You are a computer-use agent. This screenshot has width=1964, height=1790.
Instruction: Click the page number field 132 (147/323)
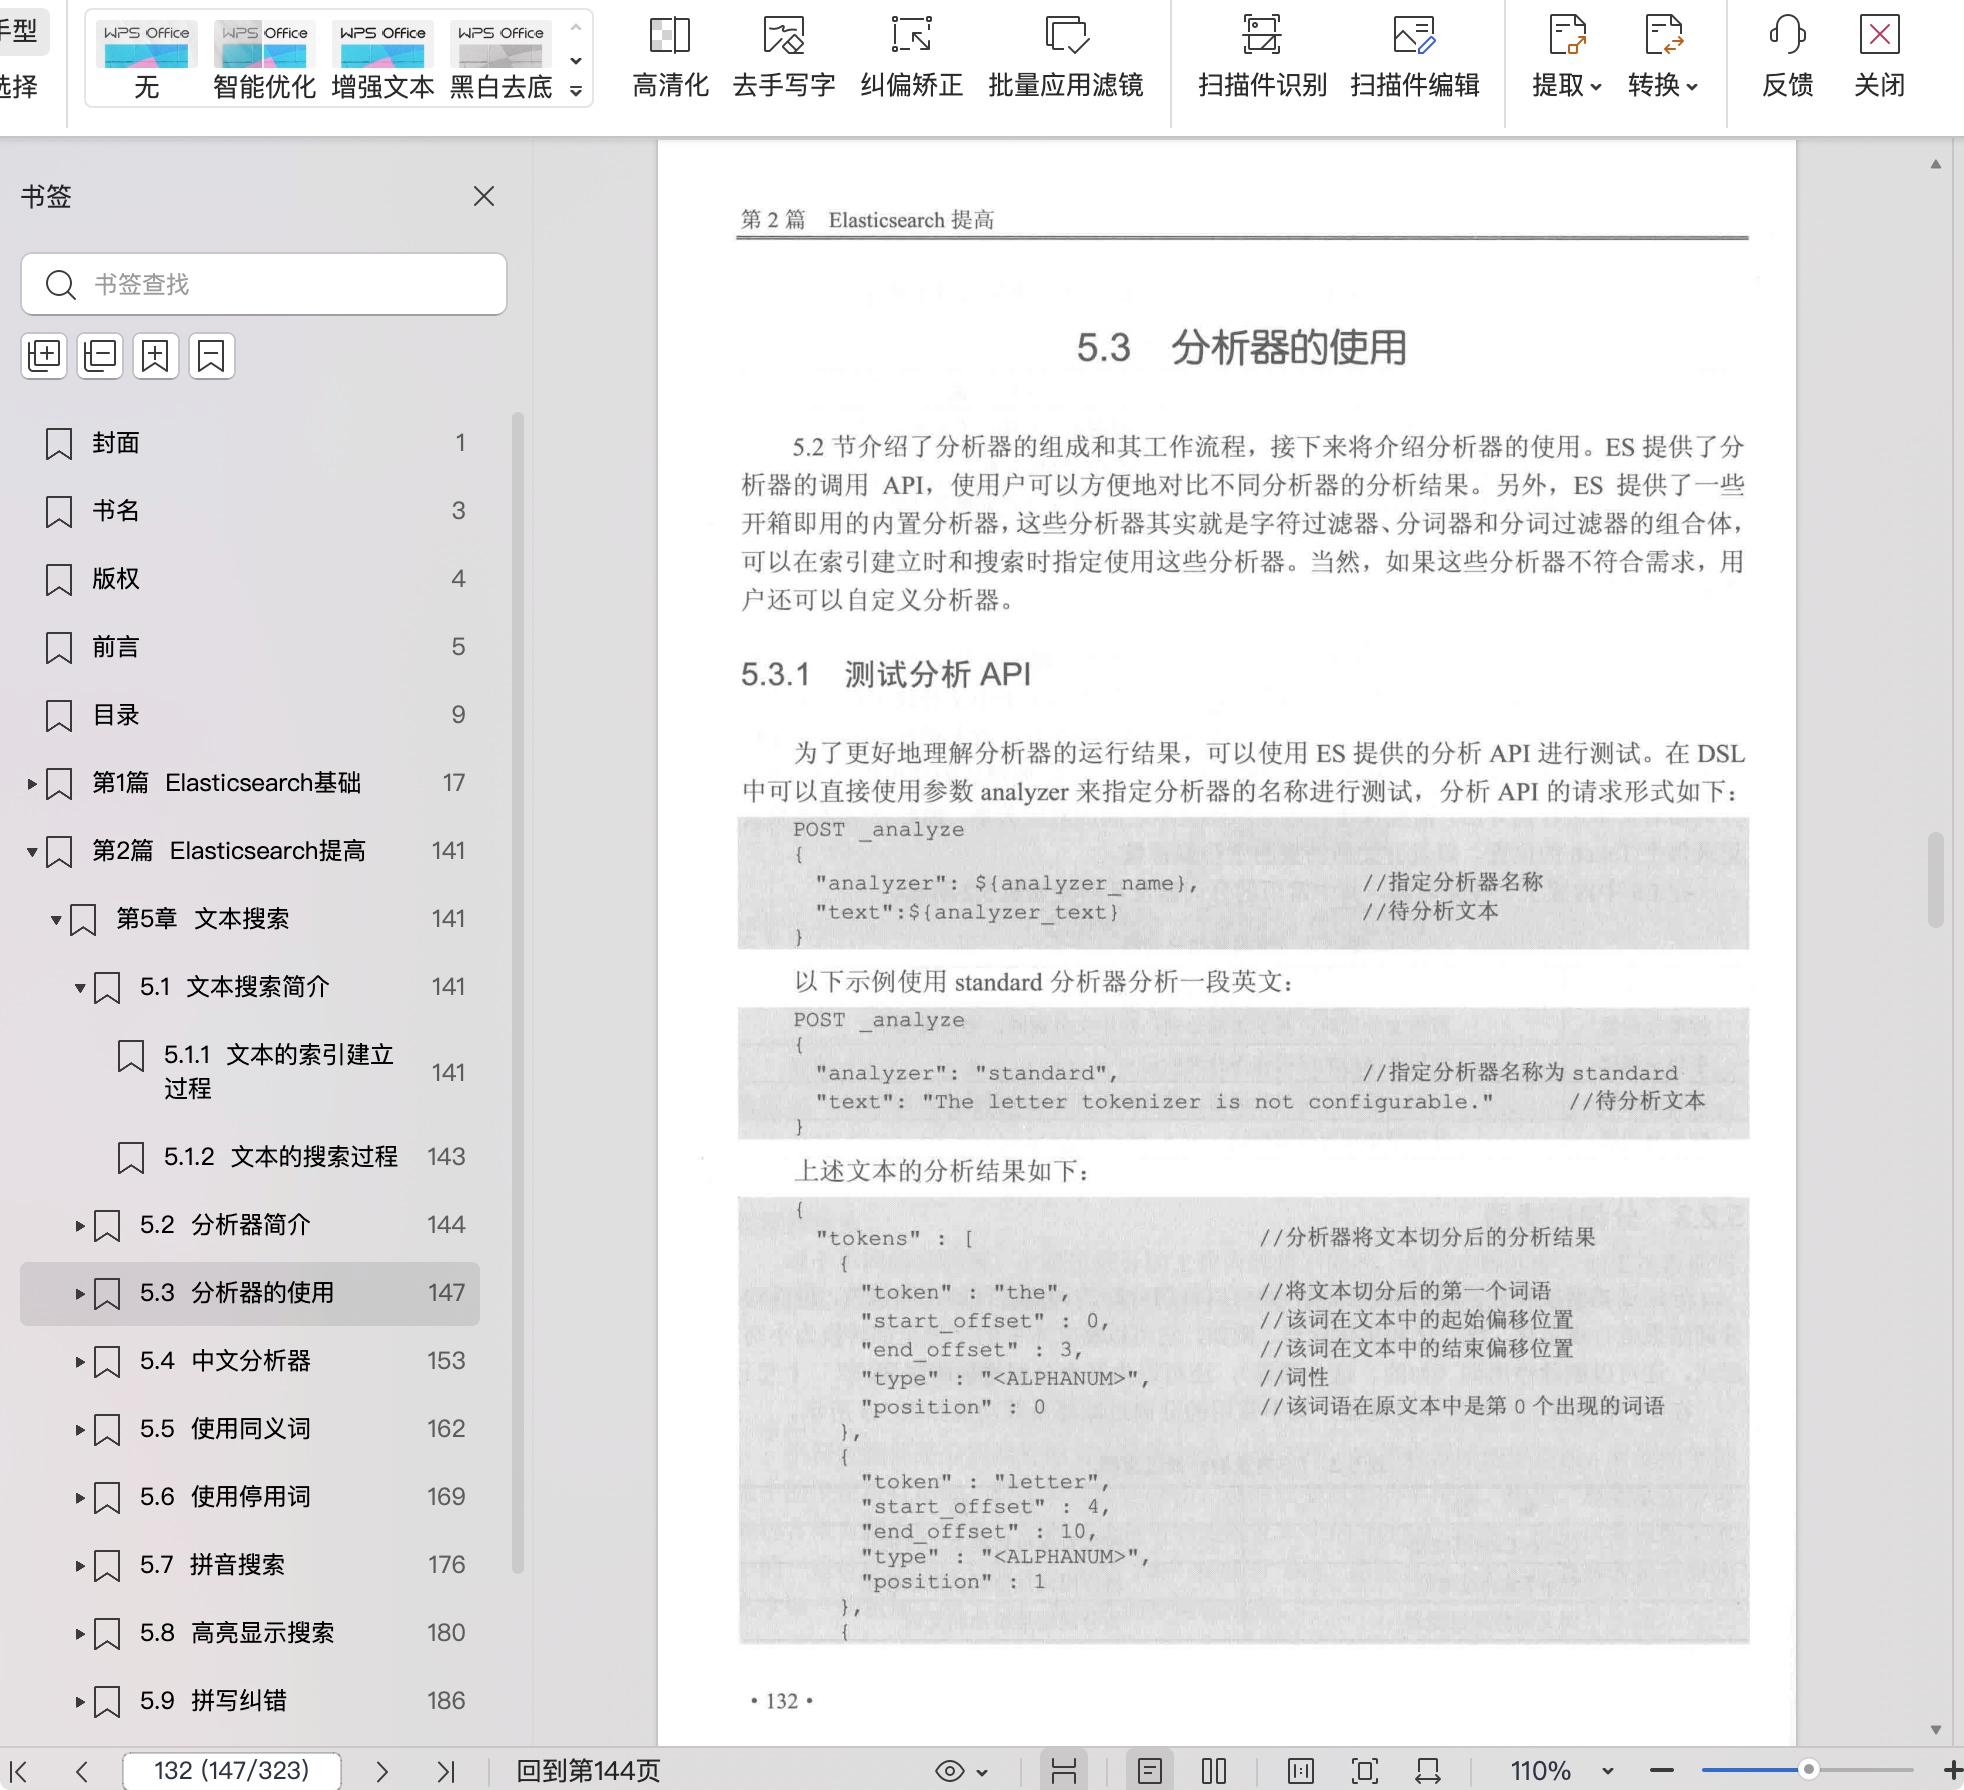[231, 1771]
